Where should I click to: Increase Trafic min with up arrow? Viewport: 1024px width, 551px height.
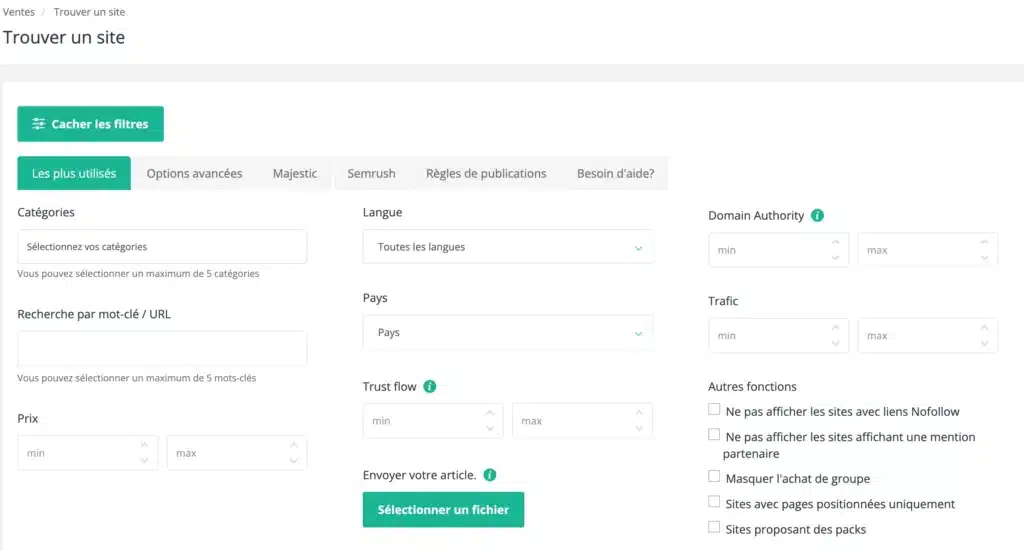pyautogui.click(x=835, y=327)
